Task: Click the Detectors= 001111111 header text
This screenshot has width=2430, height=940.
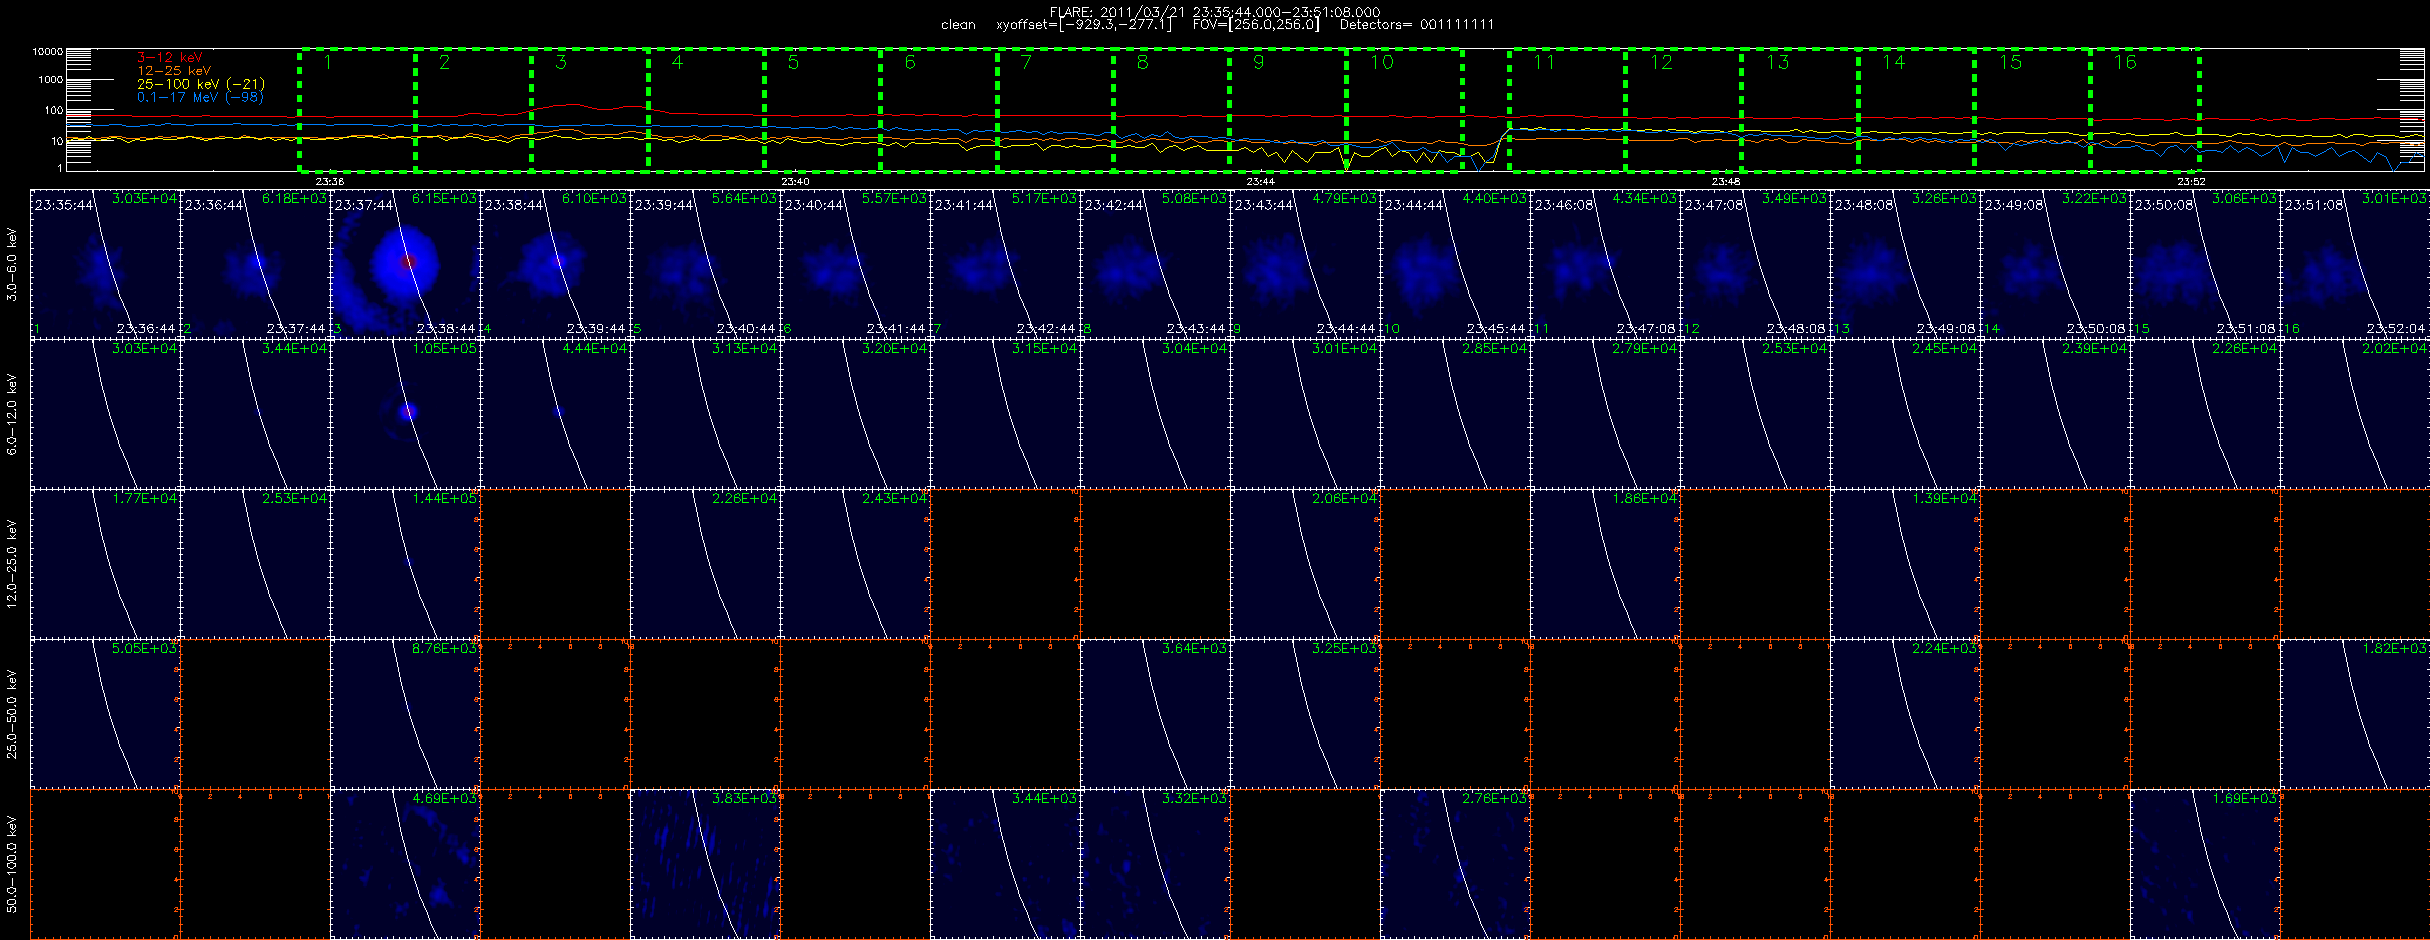Action: point(1417,25)
